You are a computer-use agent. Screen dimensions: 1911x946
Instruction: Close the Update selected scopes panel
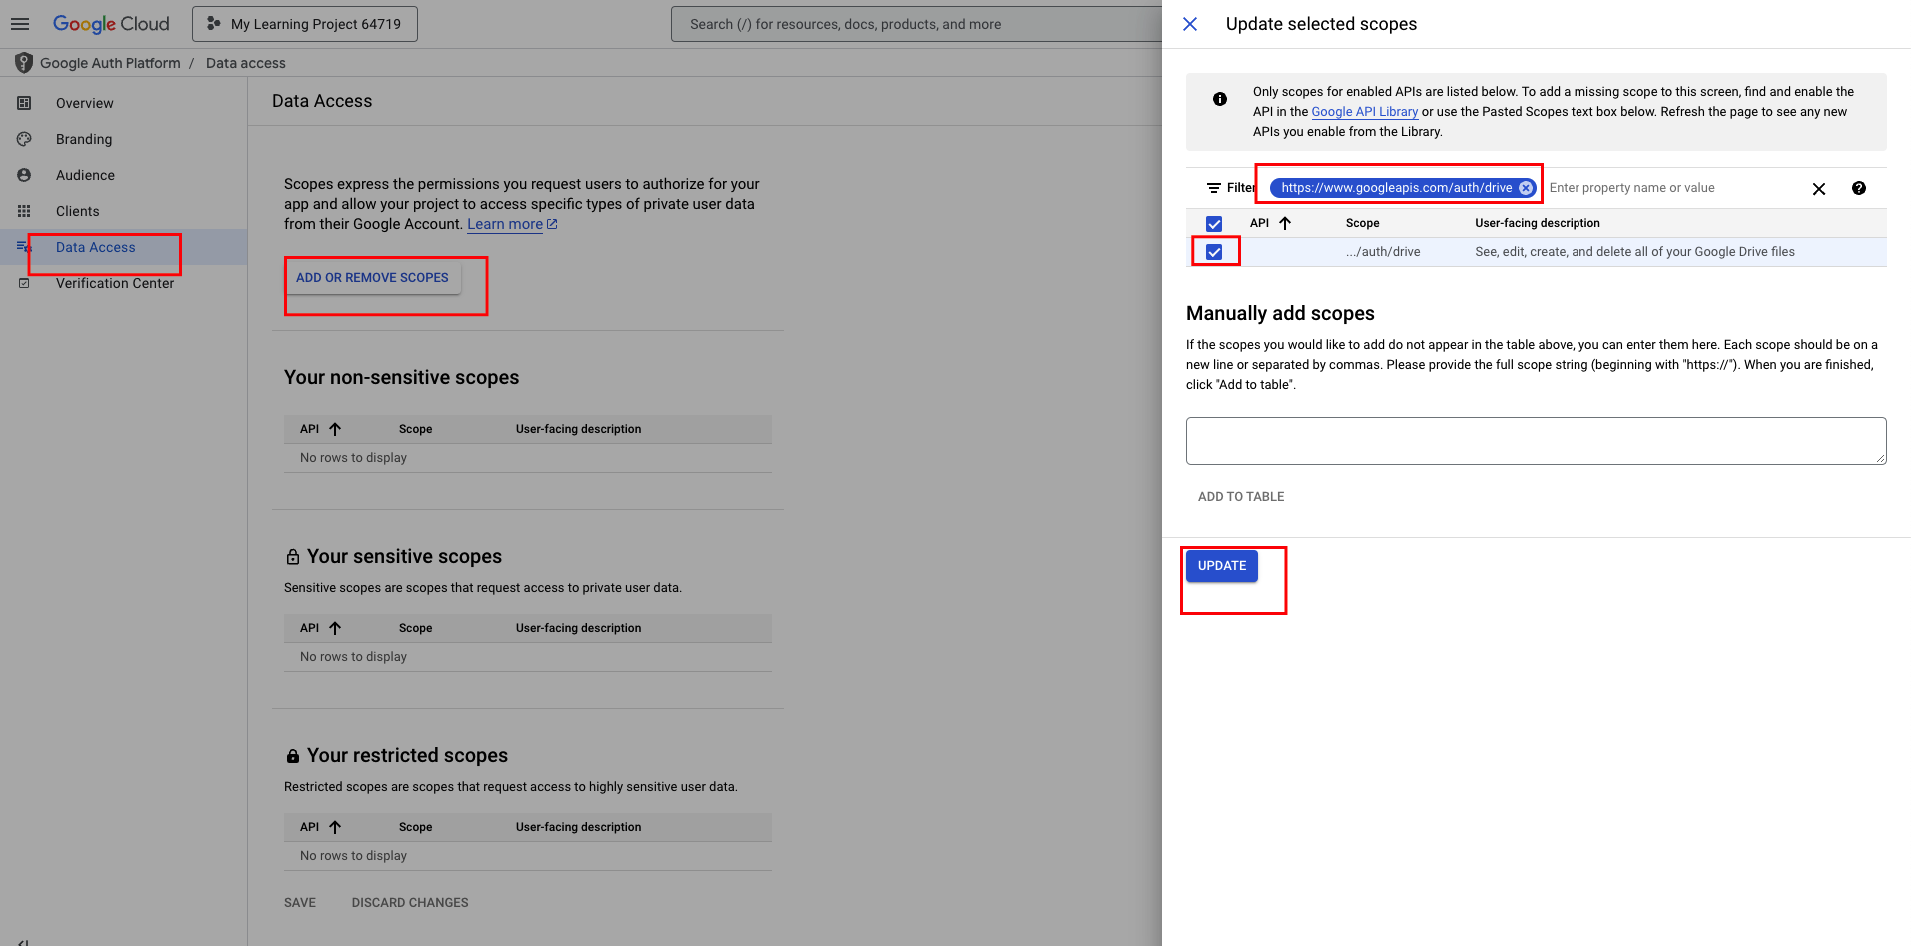tap(1190, 24)
